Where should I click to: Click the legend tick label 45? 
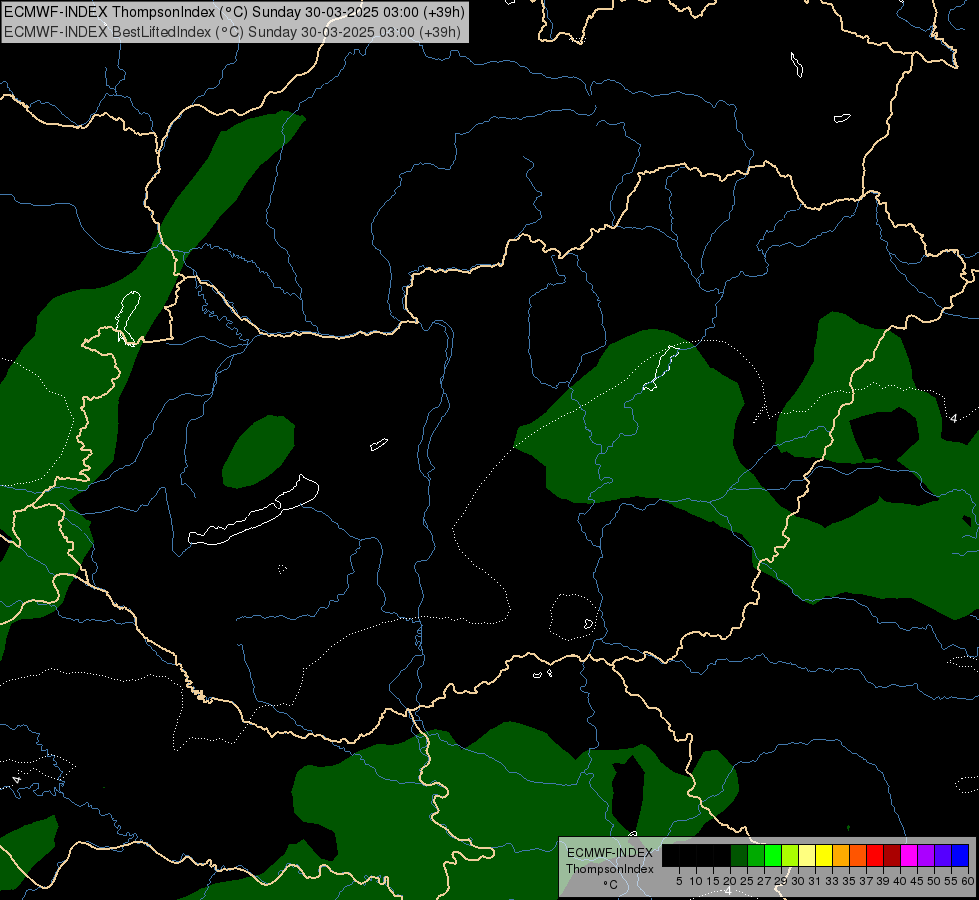pos(917,881)
